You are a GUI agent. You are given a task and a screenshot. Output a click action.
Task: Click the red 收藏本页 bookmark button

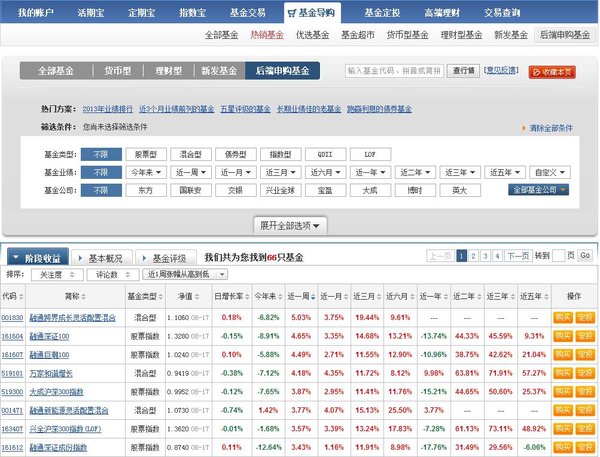pyautogui.click(x=552, y=72)
